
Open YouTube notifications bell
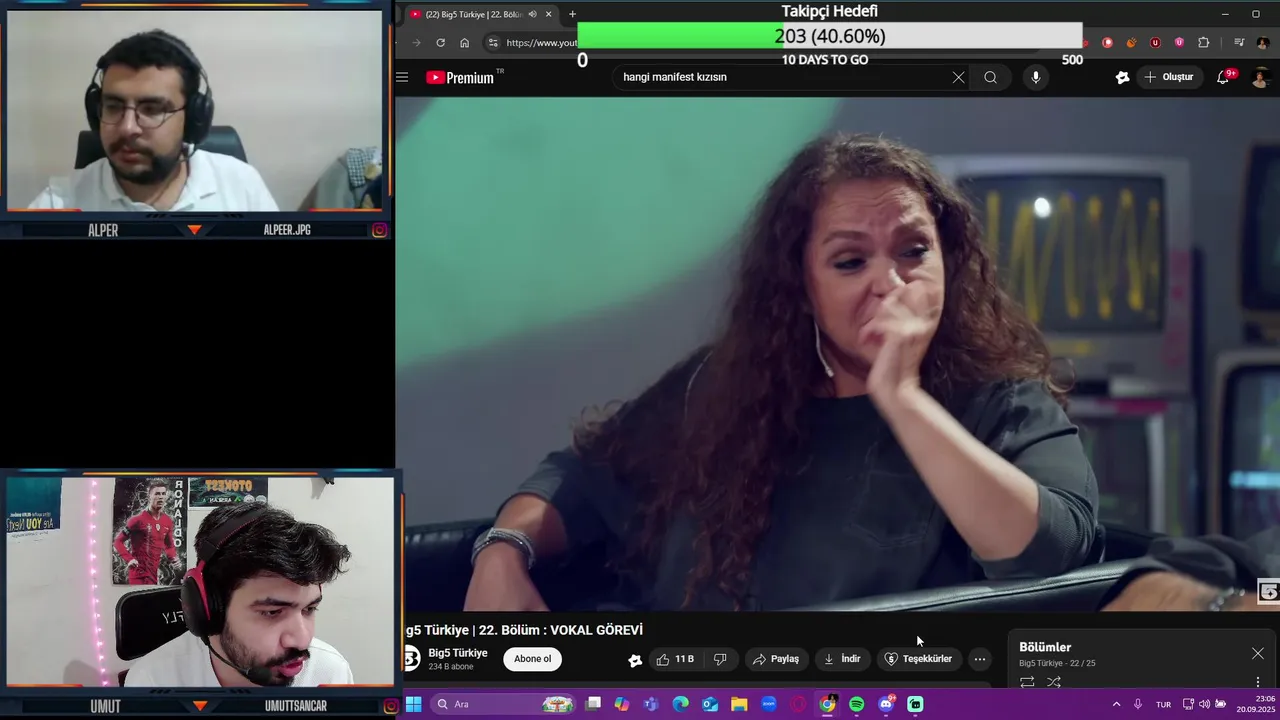point(1222,77)
